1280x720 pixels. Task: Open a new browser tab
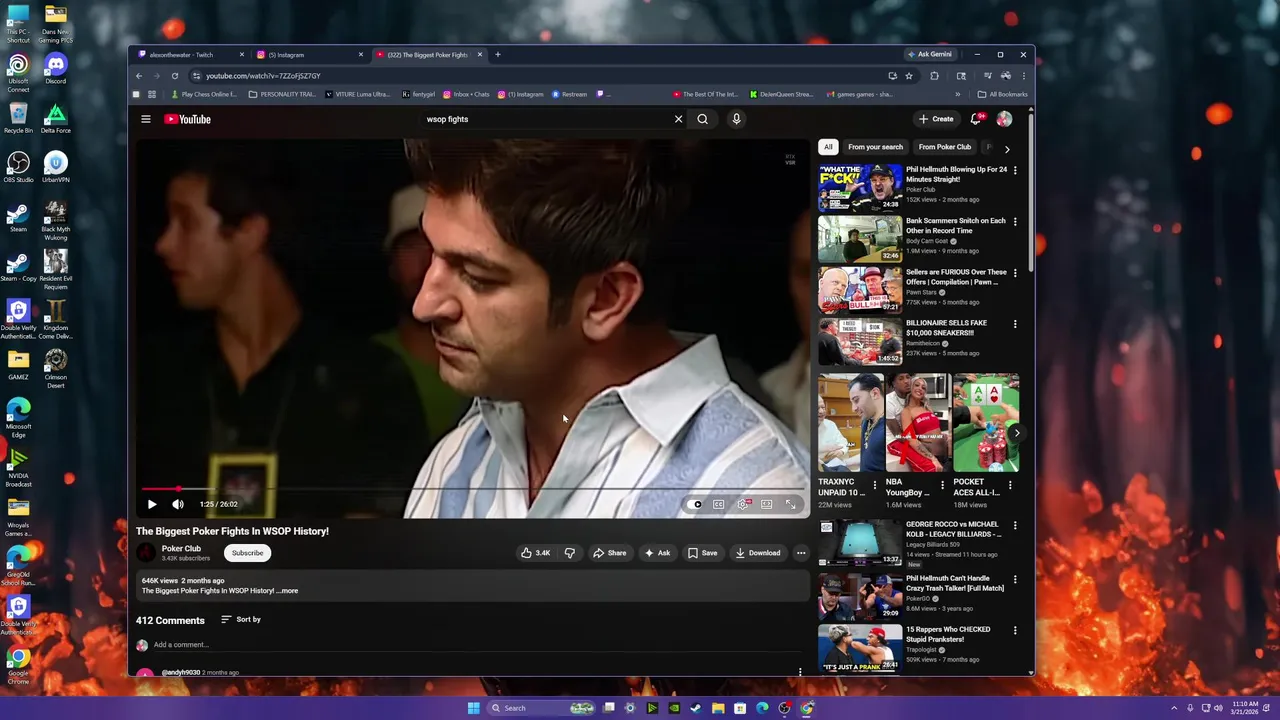498,55
